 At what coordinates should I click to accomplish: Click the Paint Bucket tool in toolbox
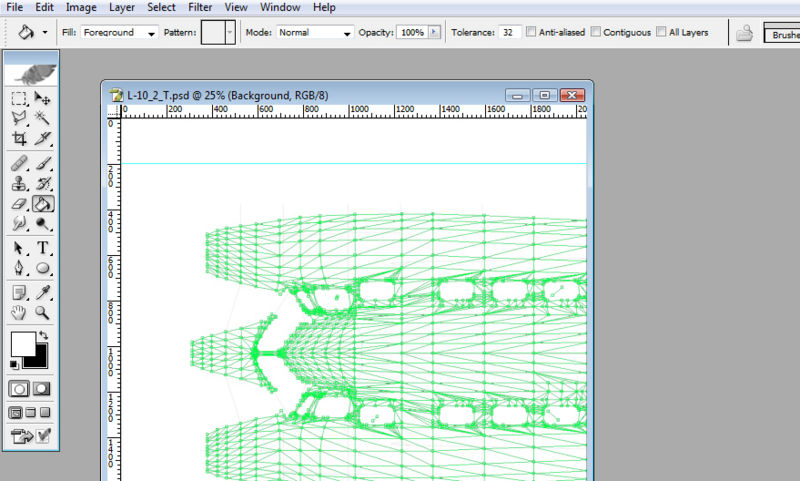(43, 204)
